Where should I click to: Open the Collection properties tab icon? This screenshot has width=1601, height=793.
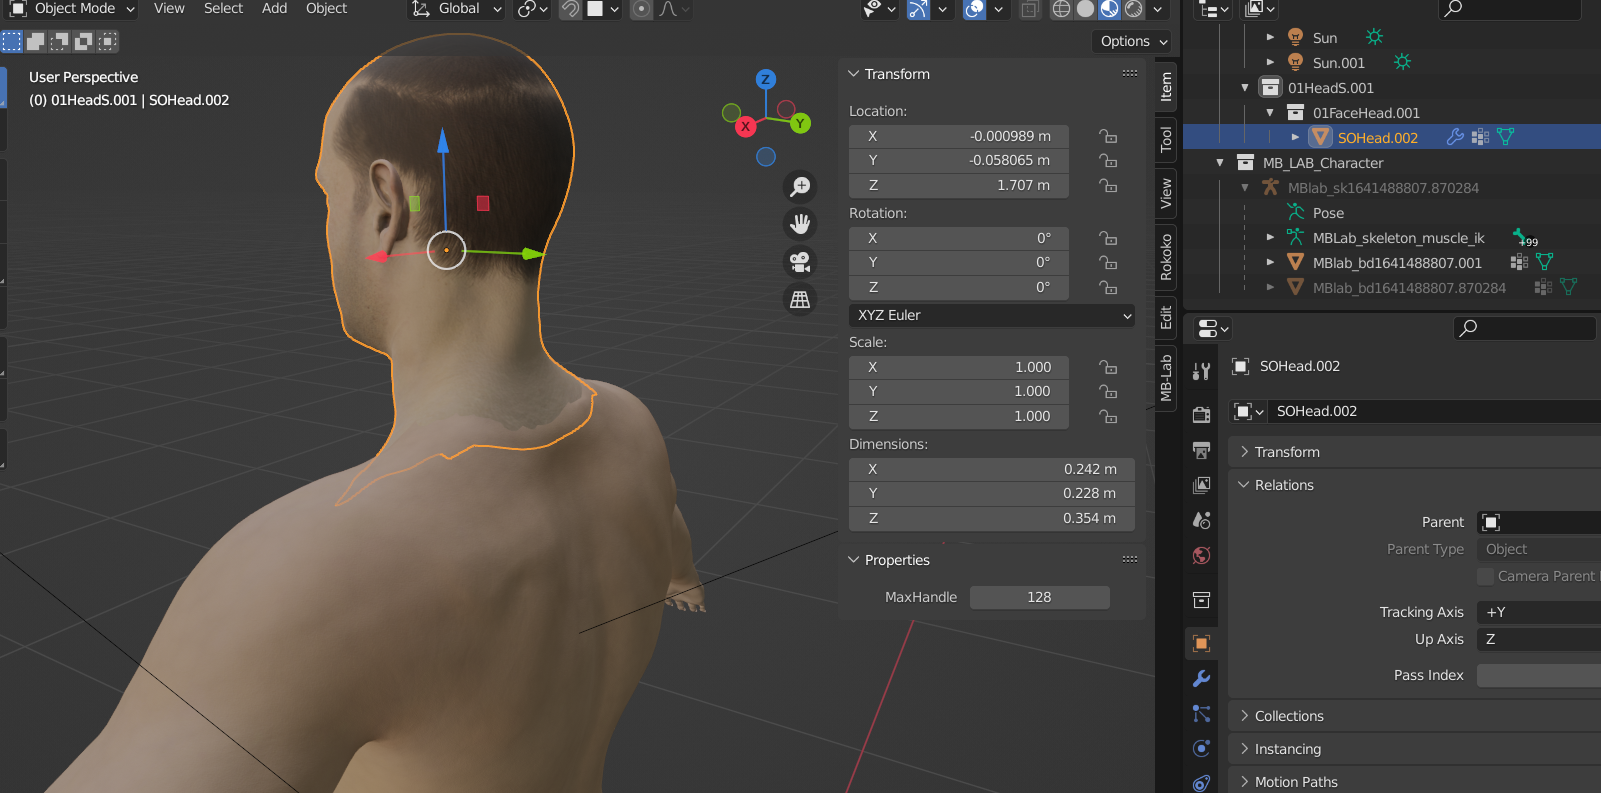point(1202,600)
